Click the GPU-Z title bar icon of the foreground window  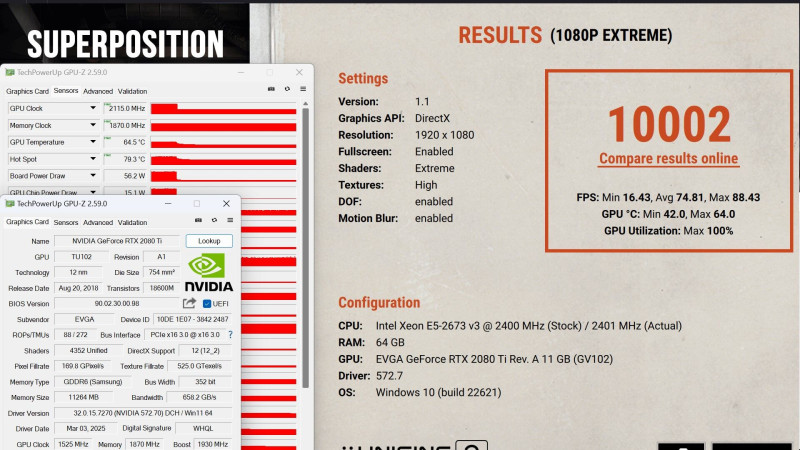tap(10, 204)
